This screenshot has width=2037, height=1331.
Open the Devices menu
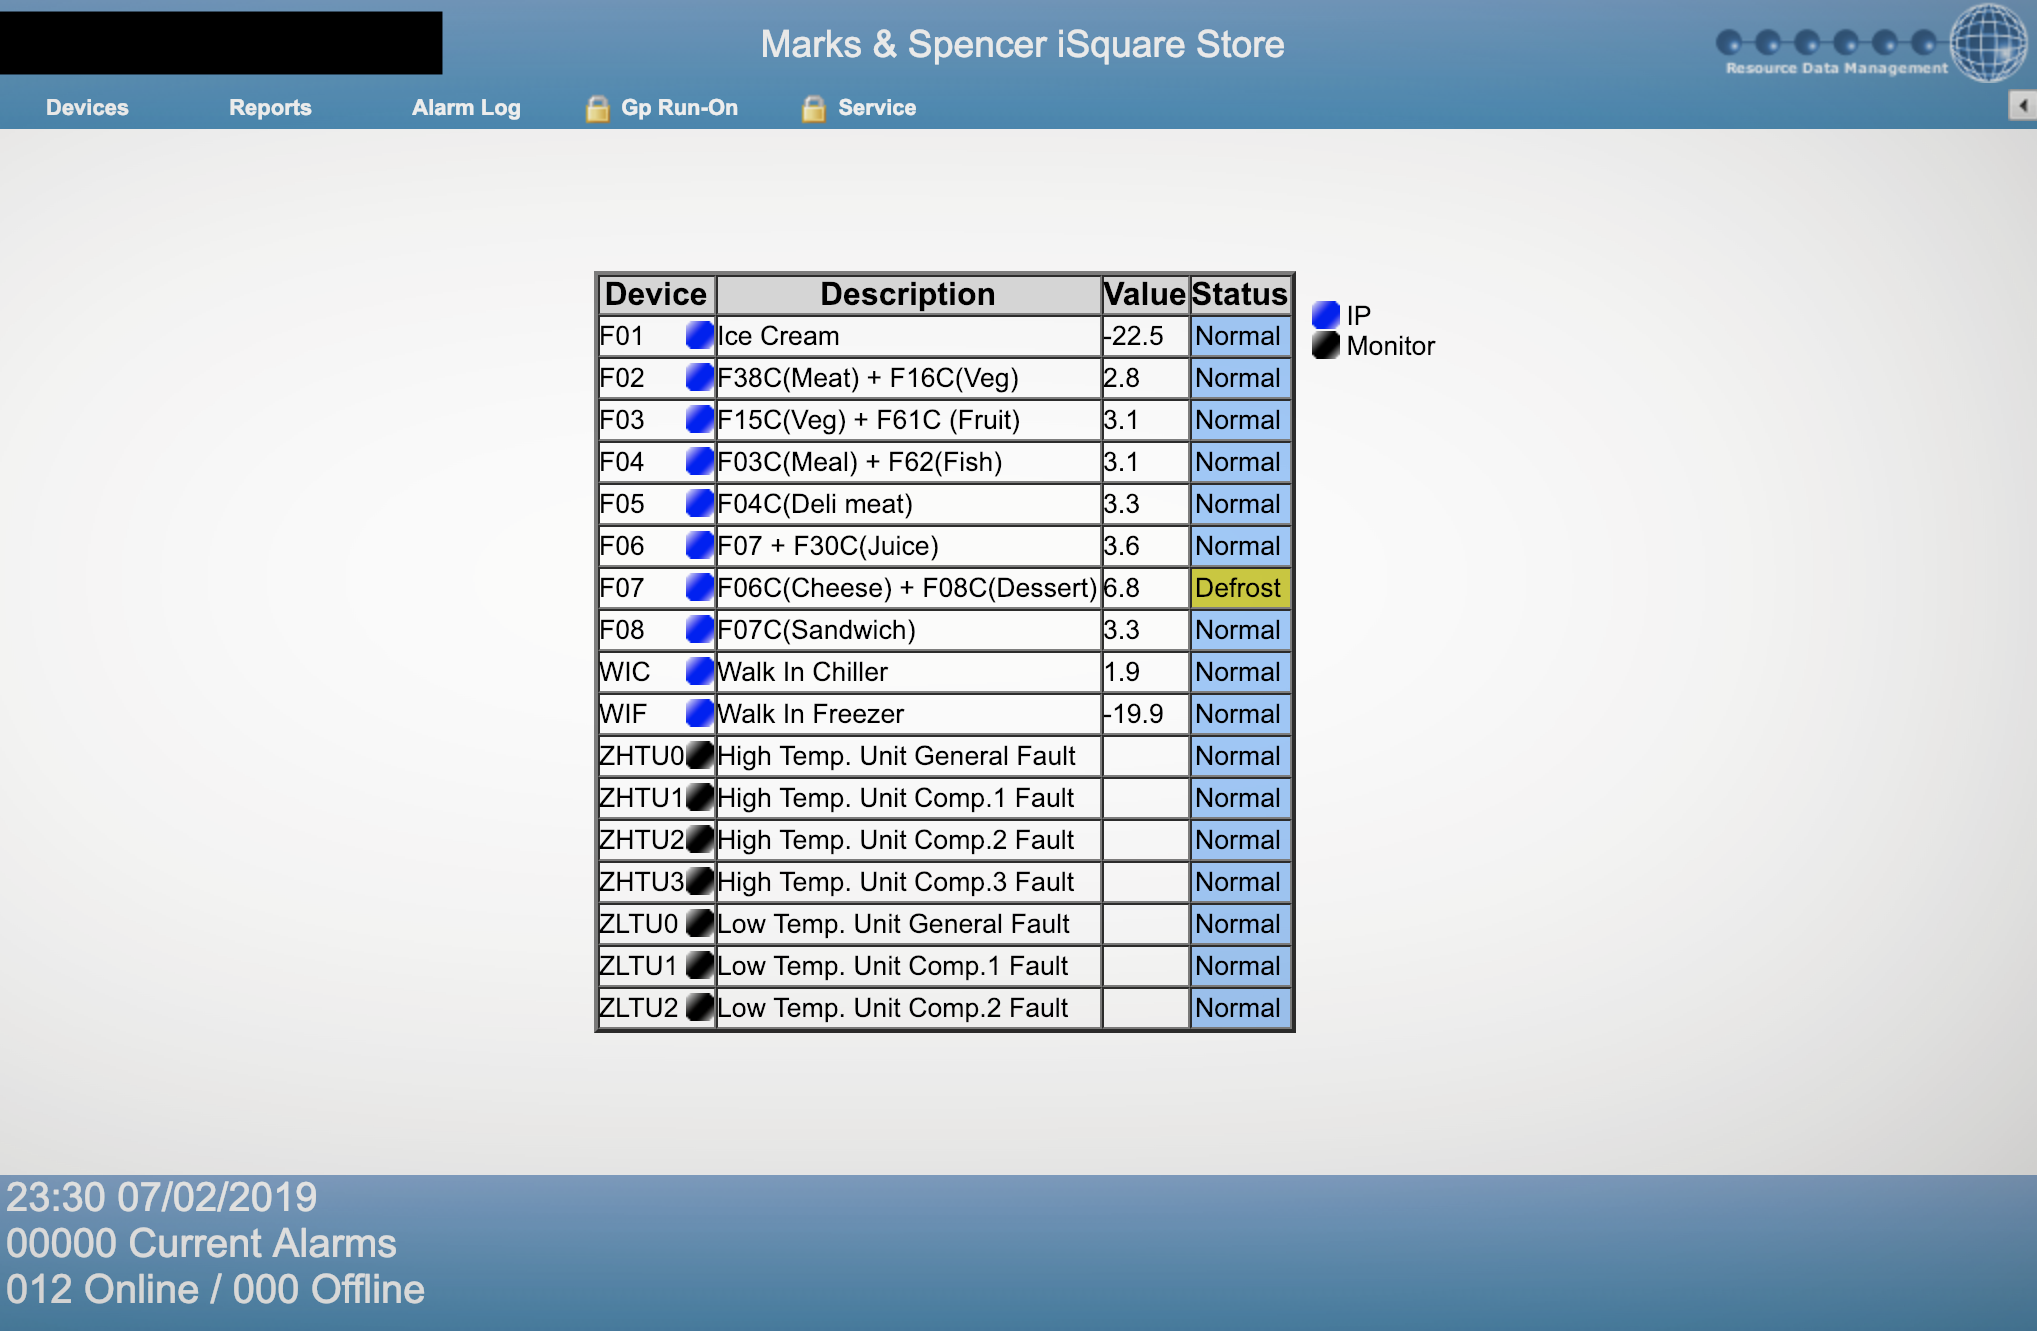click(x=87, y=108)
